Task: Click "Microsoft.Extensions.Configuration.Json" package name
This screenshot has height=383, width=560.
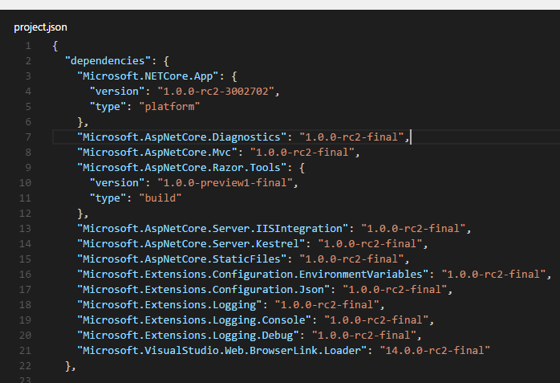Action: coord(204,289)
